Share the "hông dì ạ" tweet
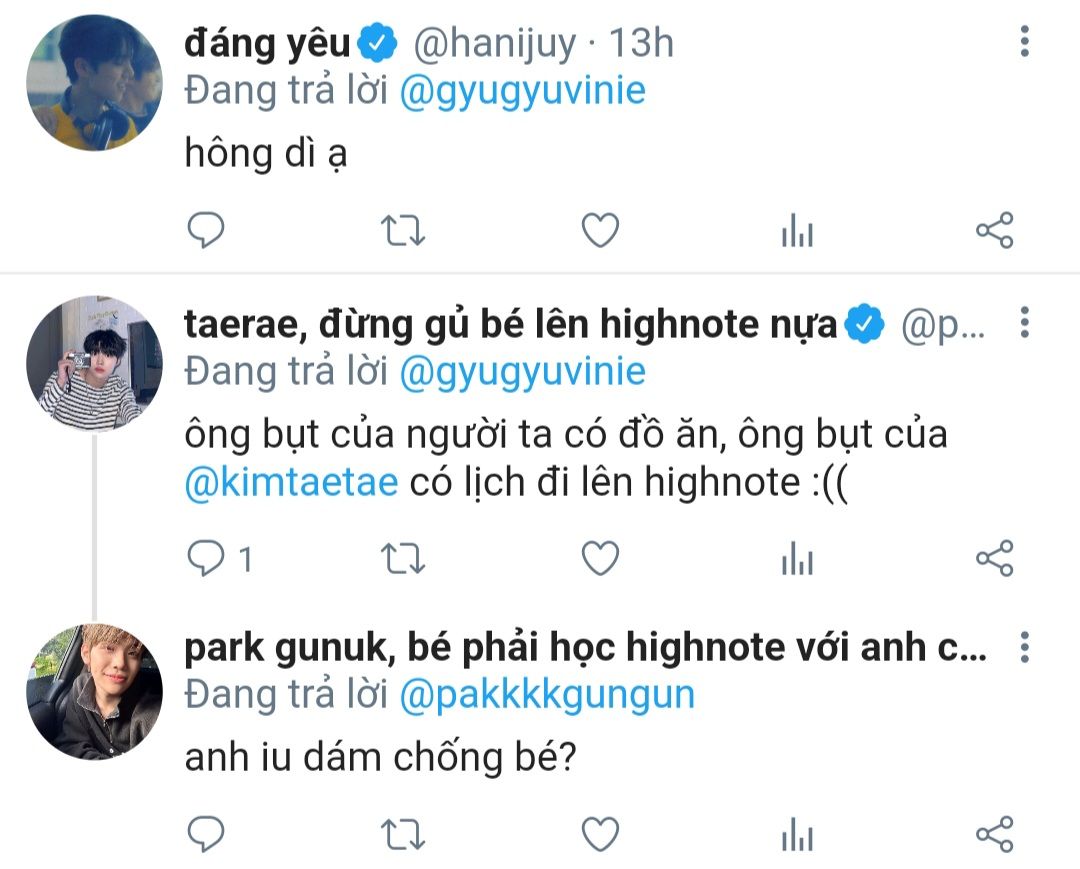 995,230
